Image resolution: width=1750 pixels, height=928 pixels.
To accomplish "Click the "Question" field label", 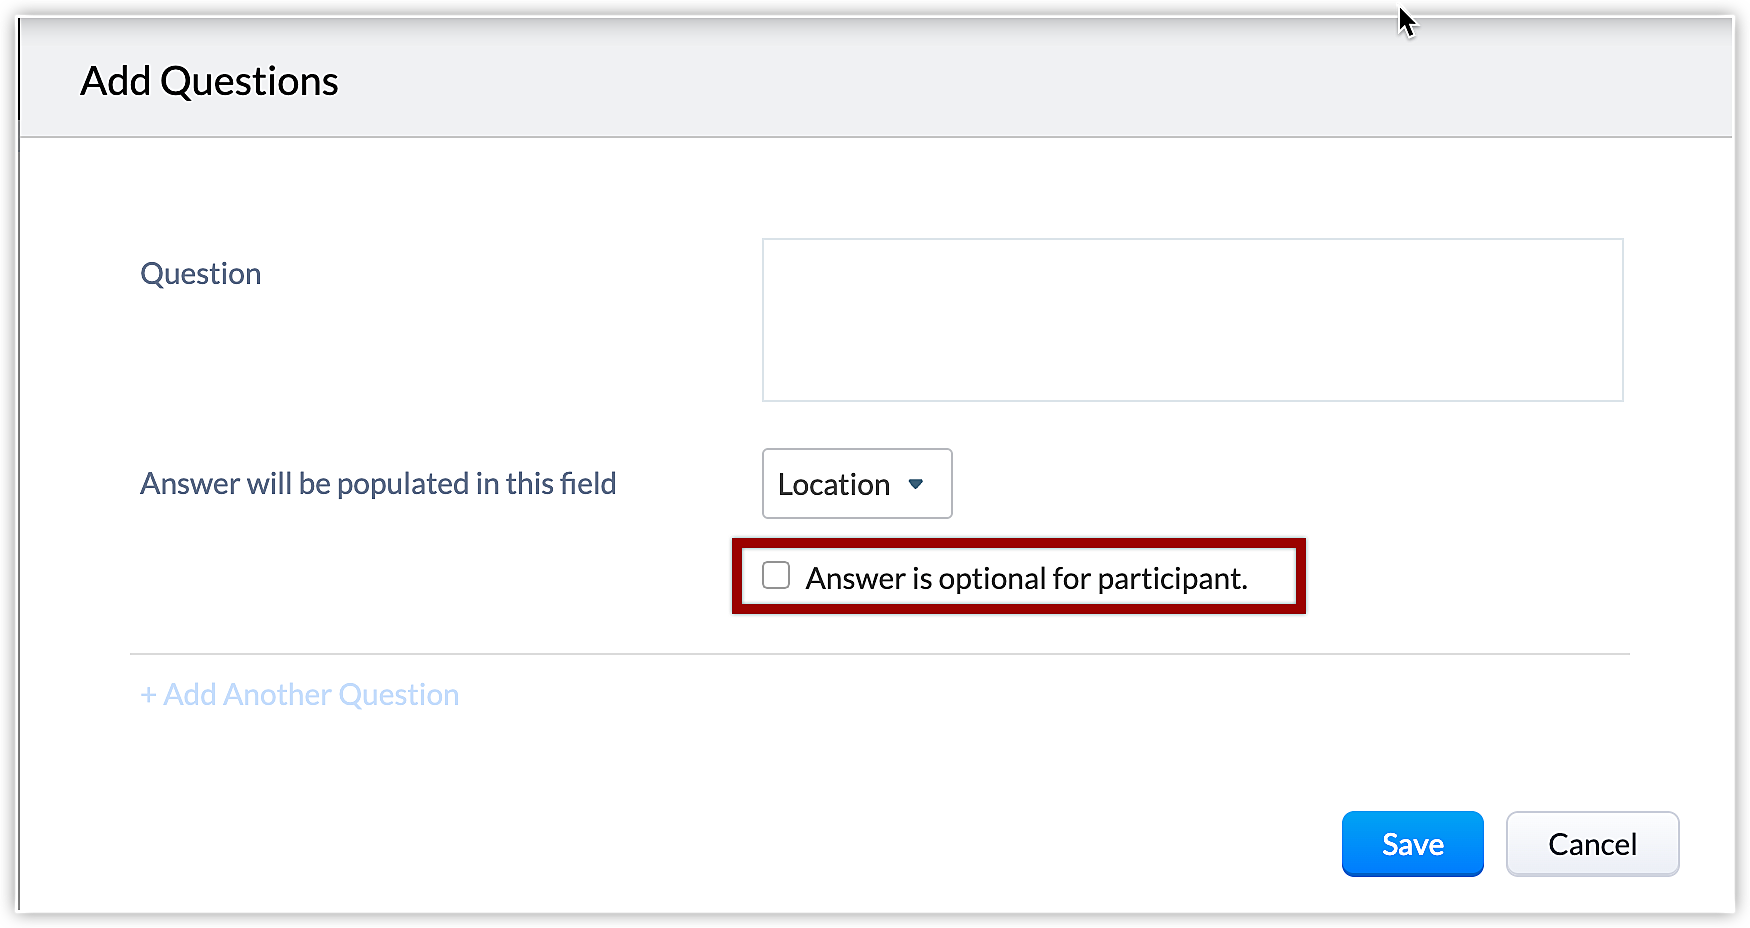I will pos(200,274).
